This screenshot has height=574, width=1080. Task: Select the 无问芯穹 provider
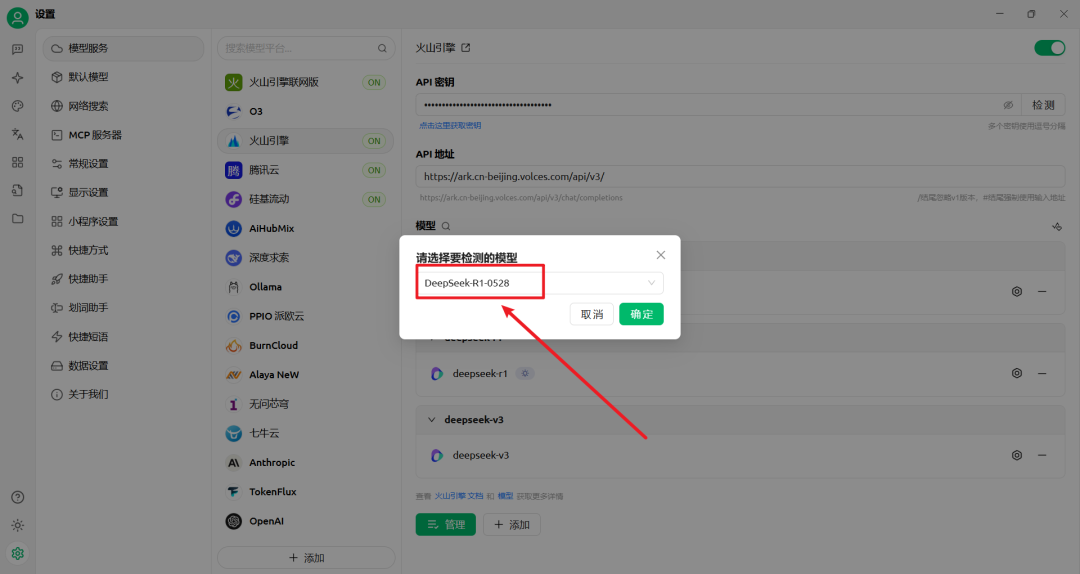click(x=305, y=404)
